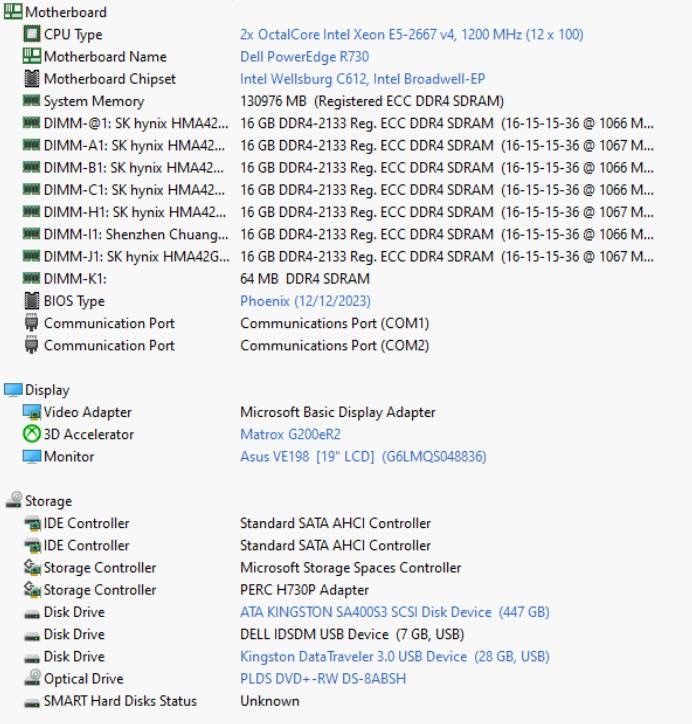Screen dimensions: 692x724
Task: Select the Communications Port (COM1) value
Action: tap(335, 323)
